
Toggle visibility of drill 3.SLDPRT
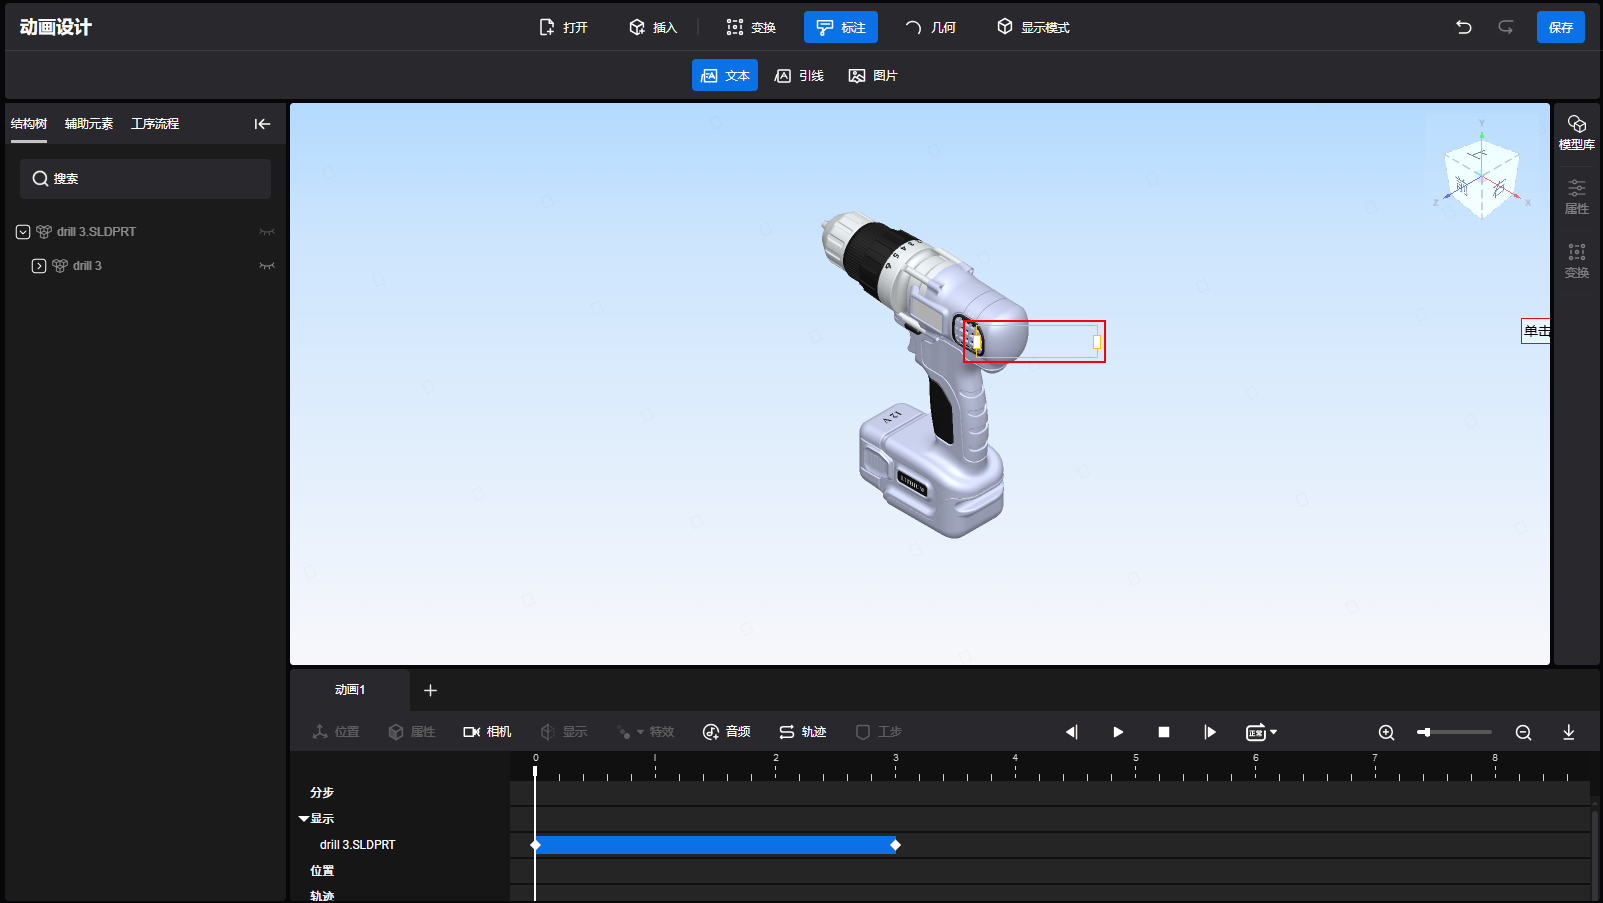(x=267, y=232)
